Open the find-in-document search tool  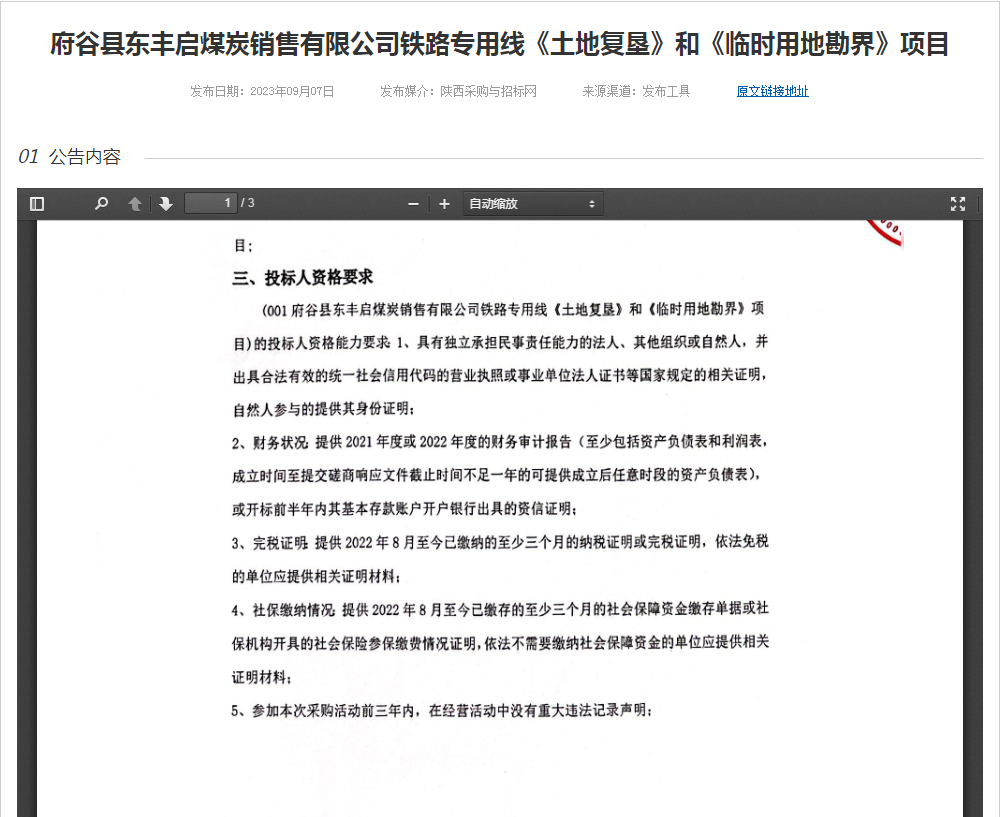[x=101, y=203]
